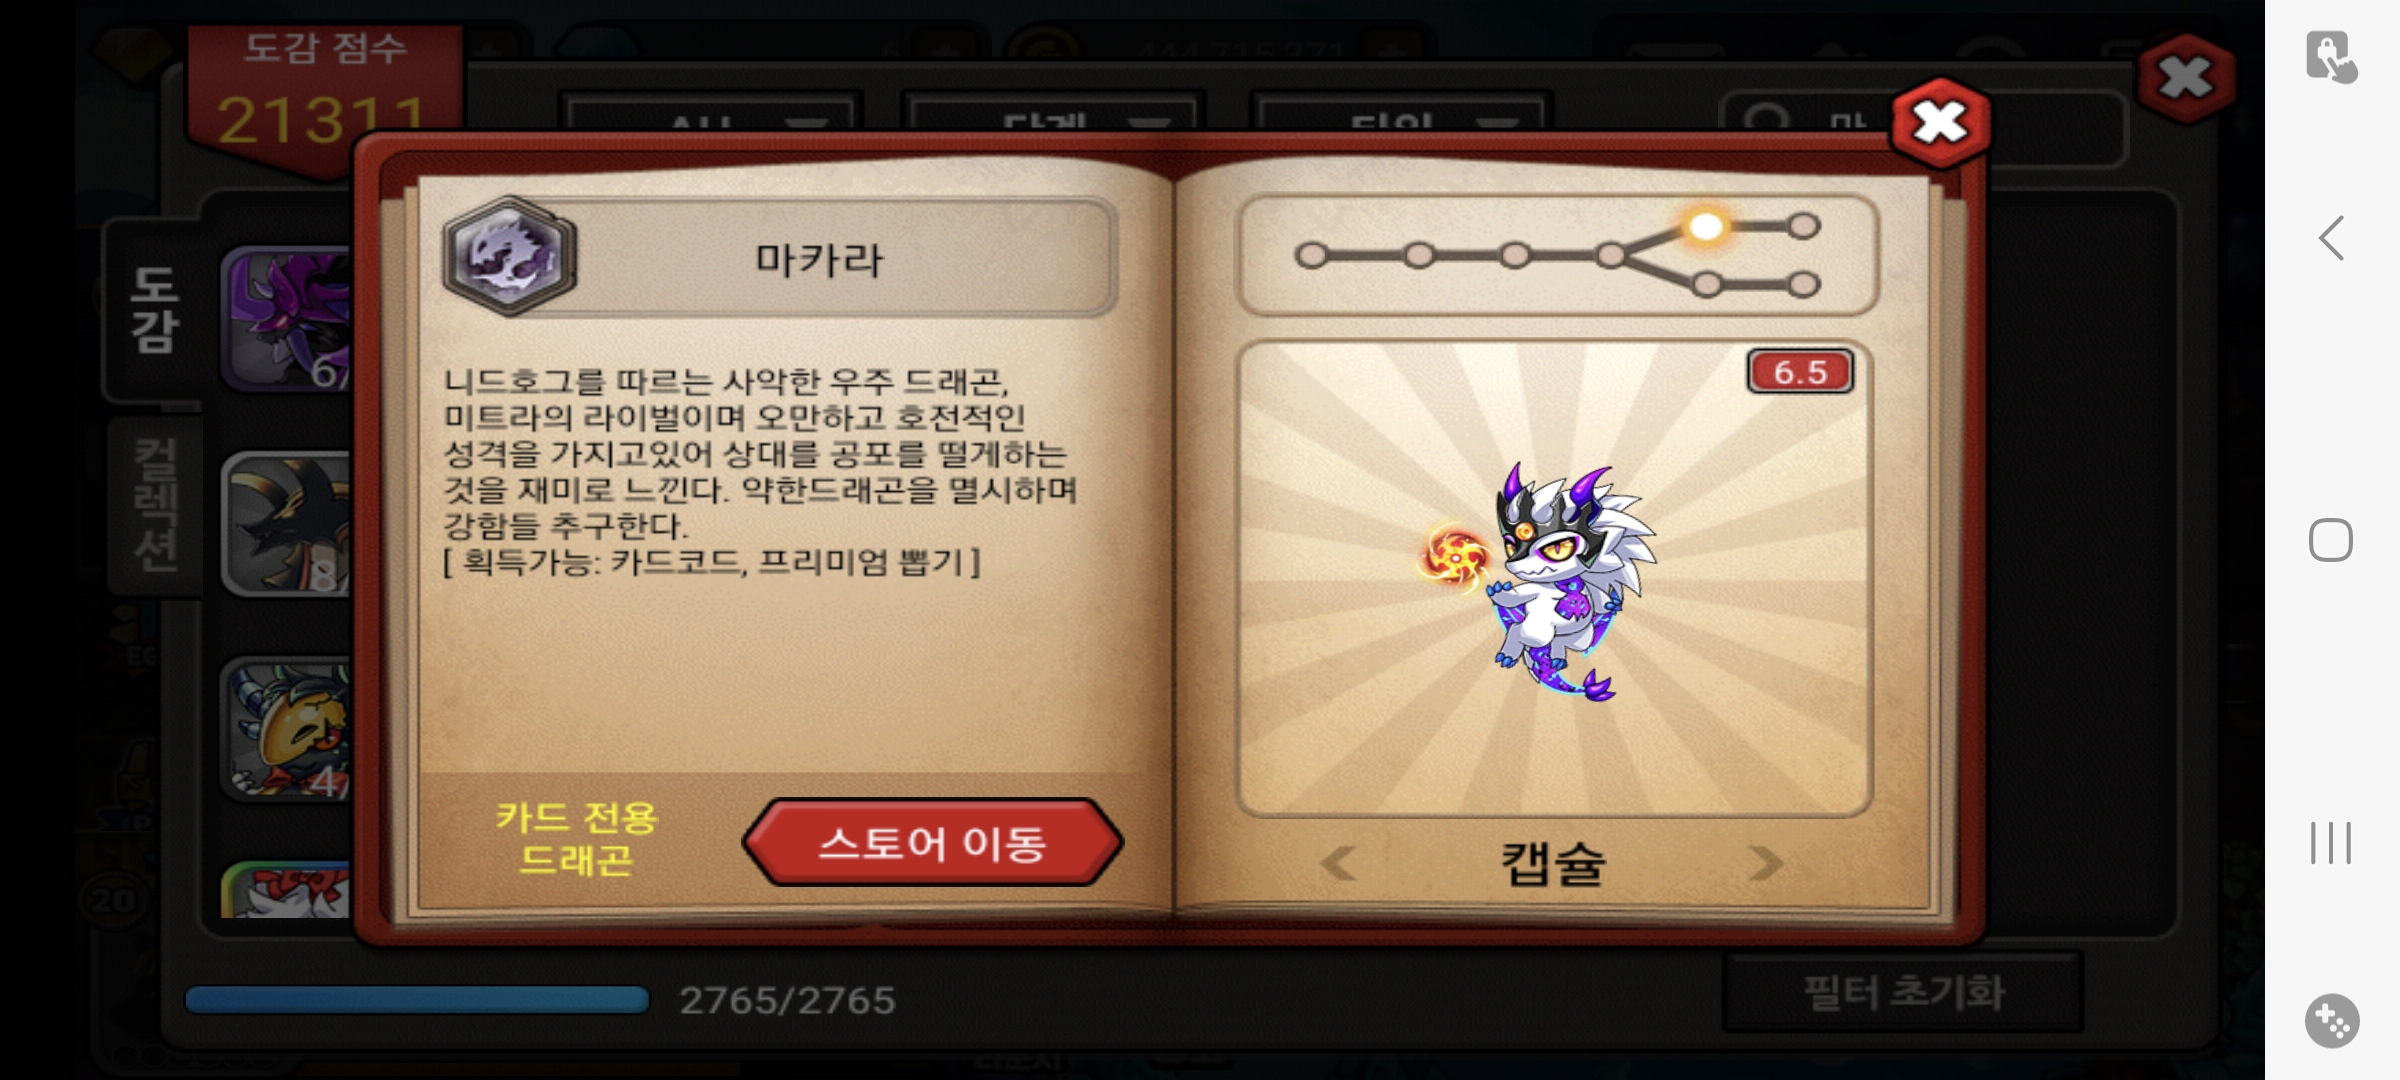The height and width of the screenshot is (1080, 2400).
Task: Select the upper branch final evolution node
Action: [1803, 226]
